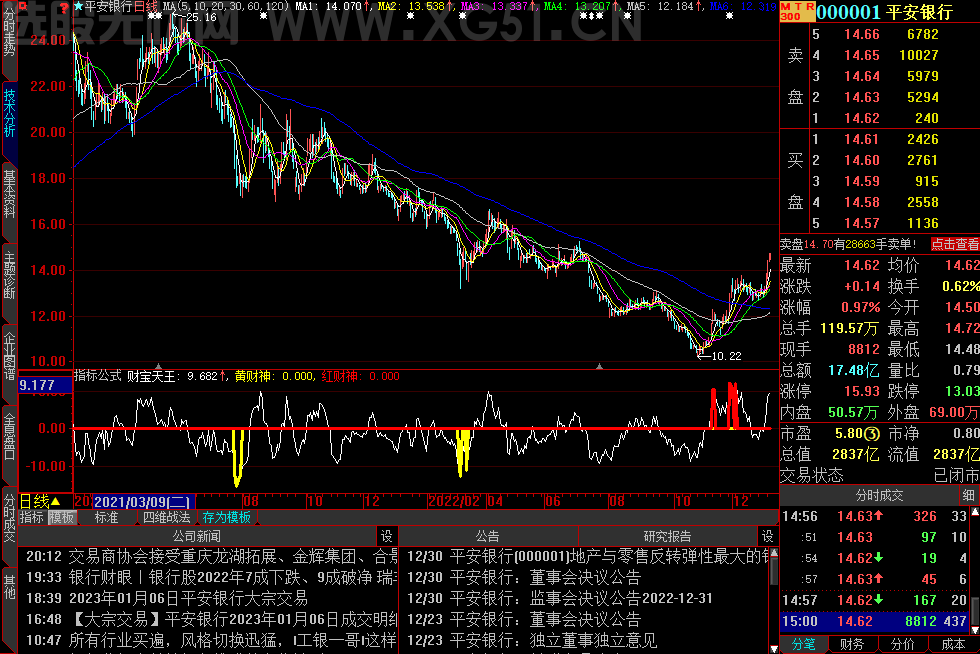Click the small triangle marker below chart right
This screenshot has width=980, height=654.
coord(599,366)
